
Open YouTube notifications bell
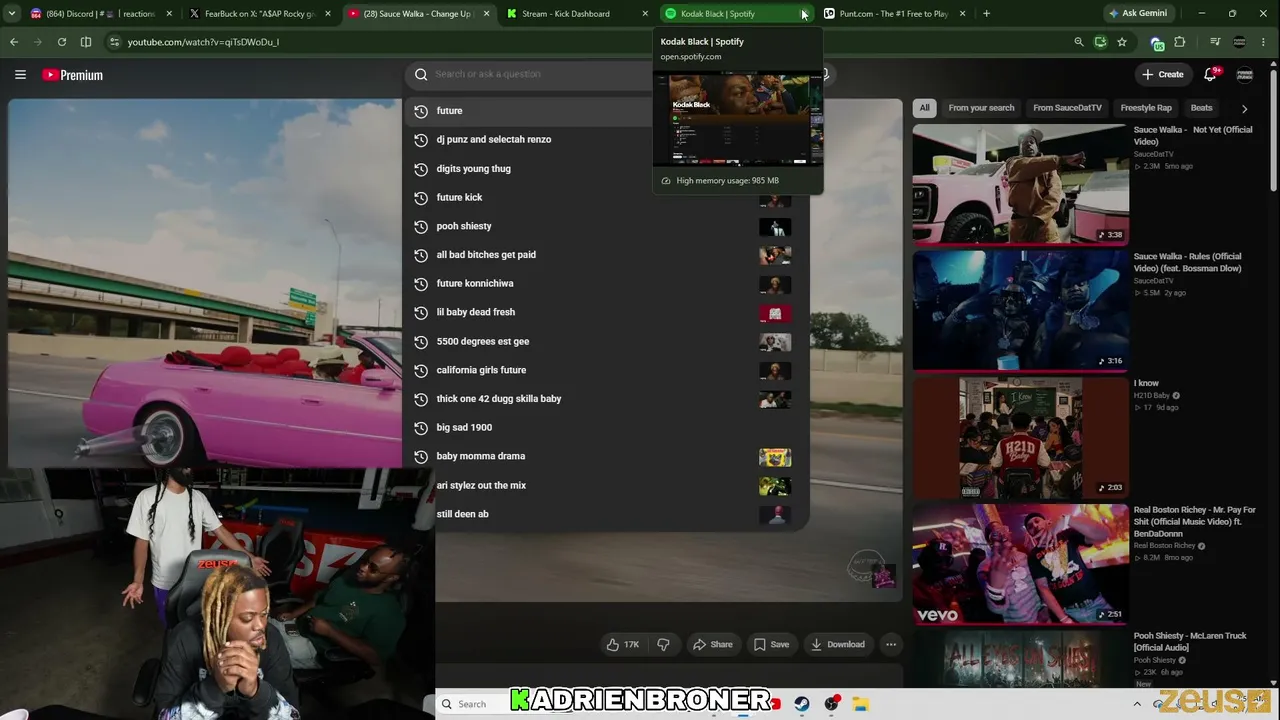click(1210, 74)
